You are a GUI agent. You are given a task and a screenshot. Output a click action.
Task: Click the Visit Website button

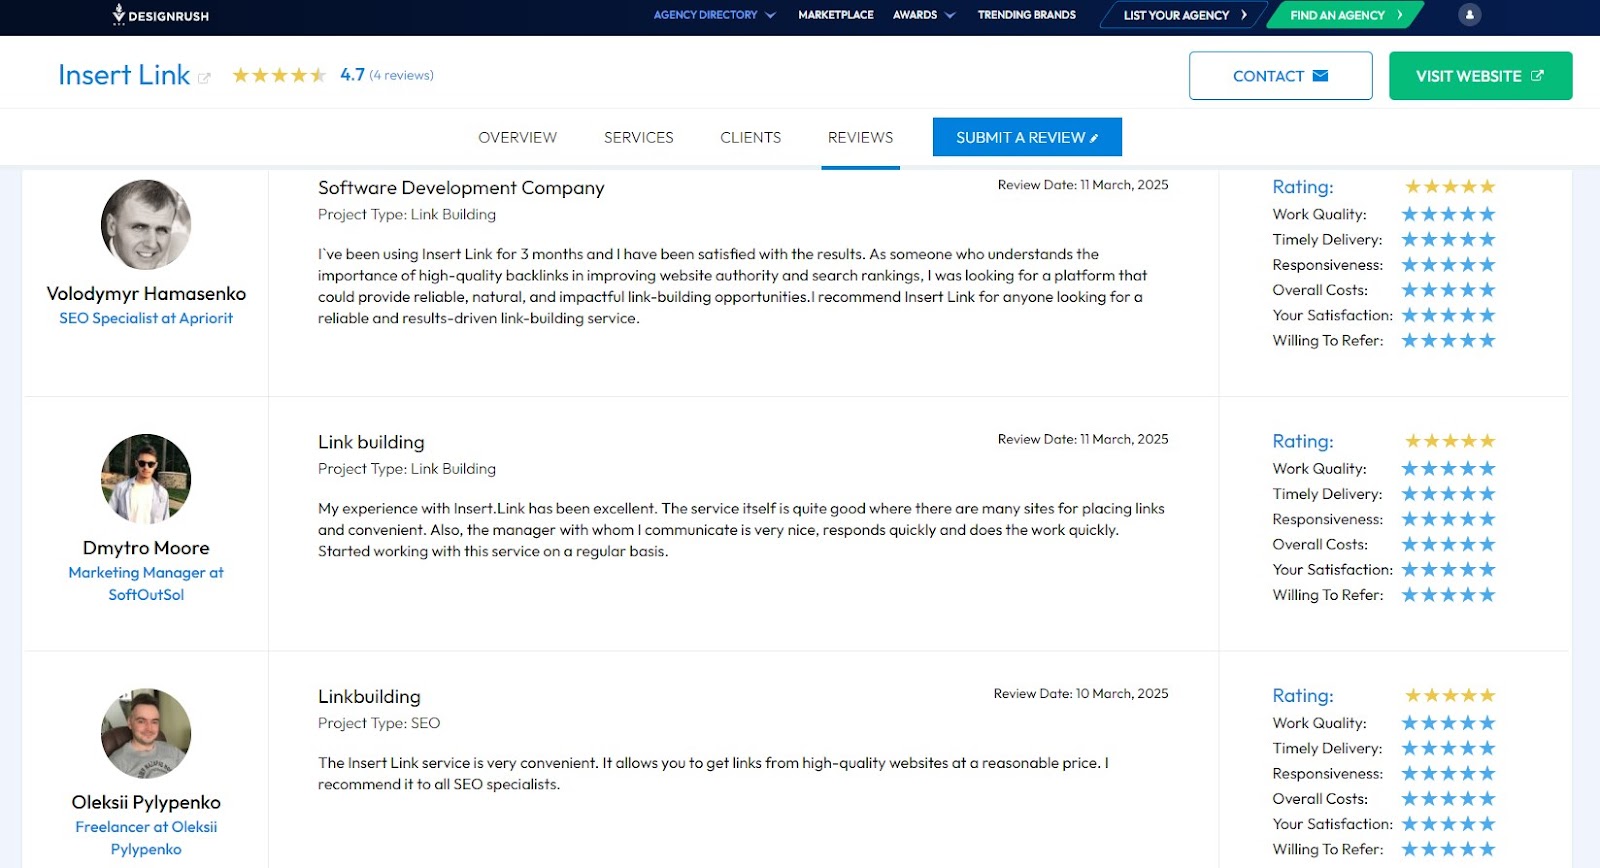click(1480, 76)
